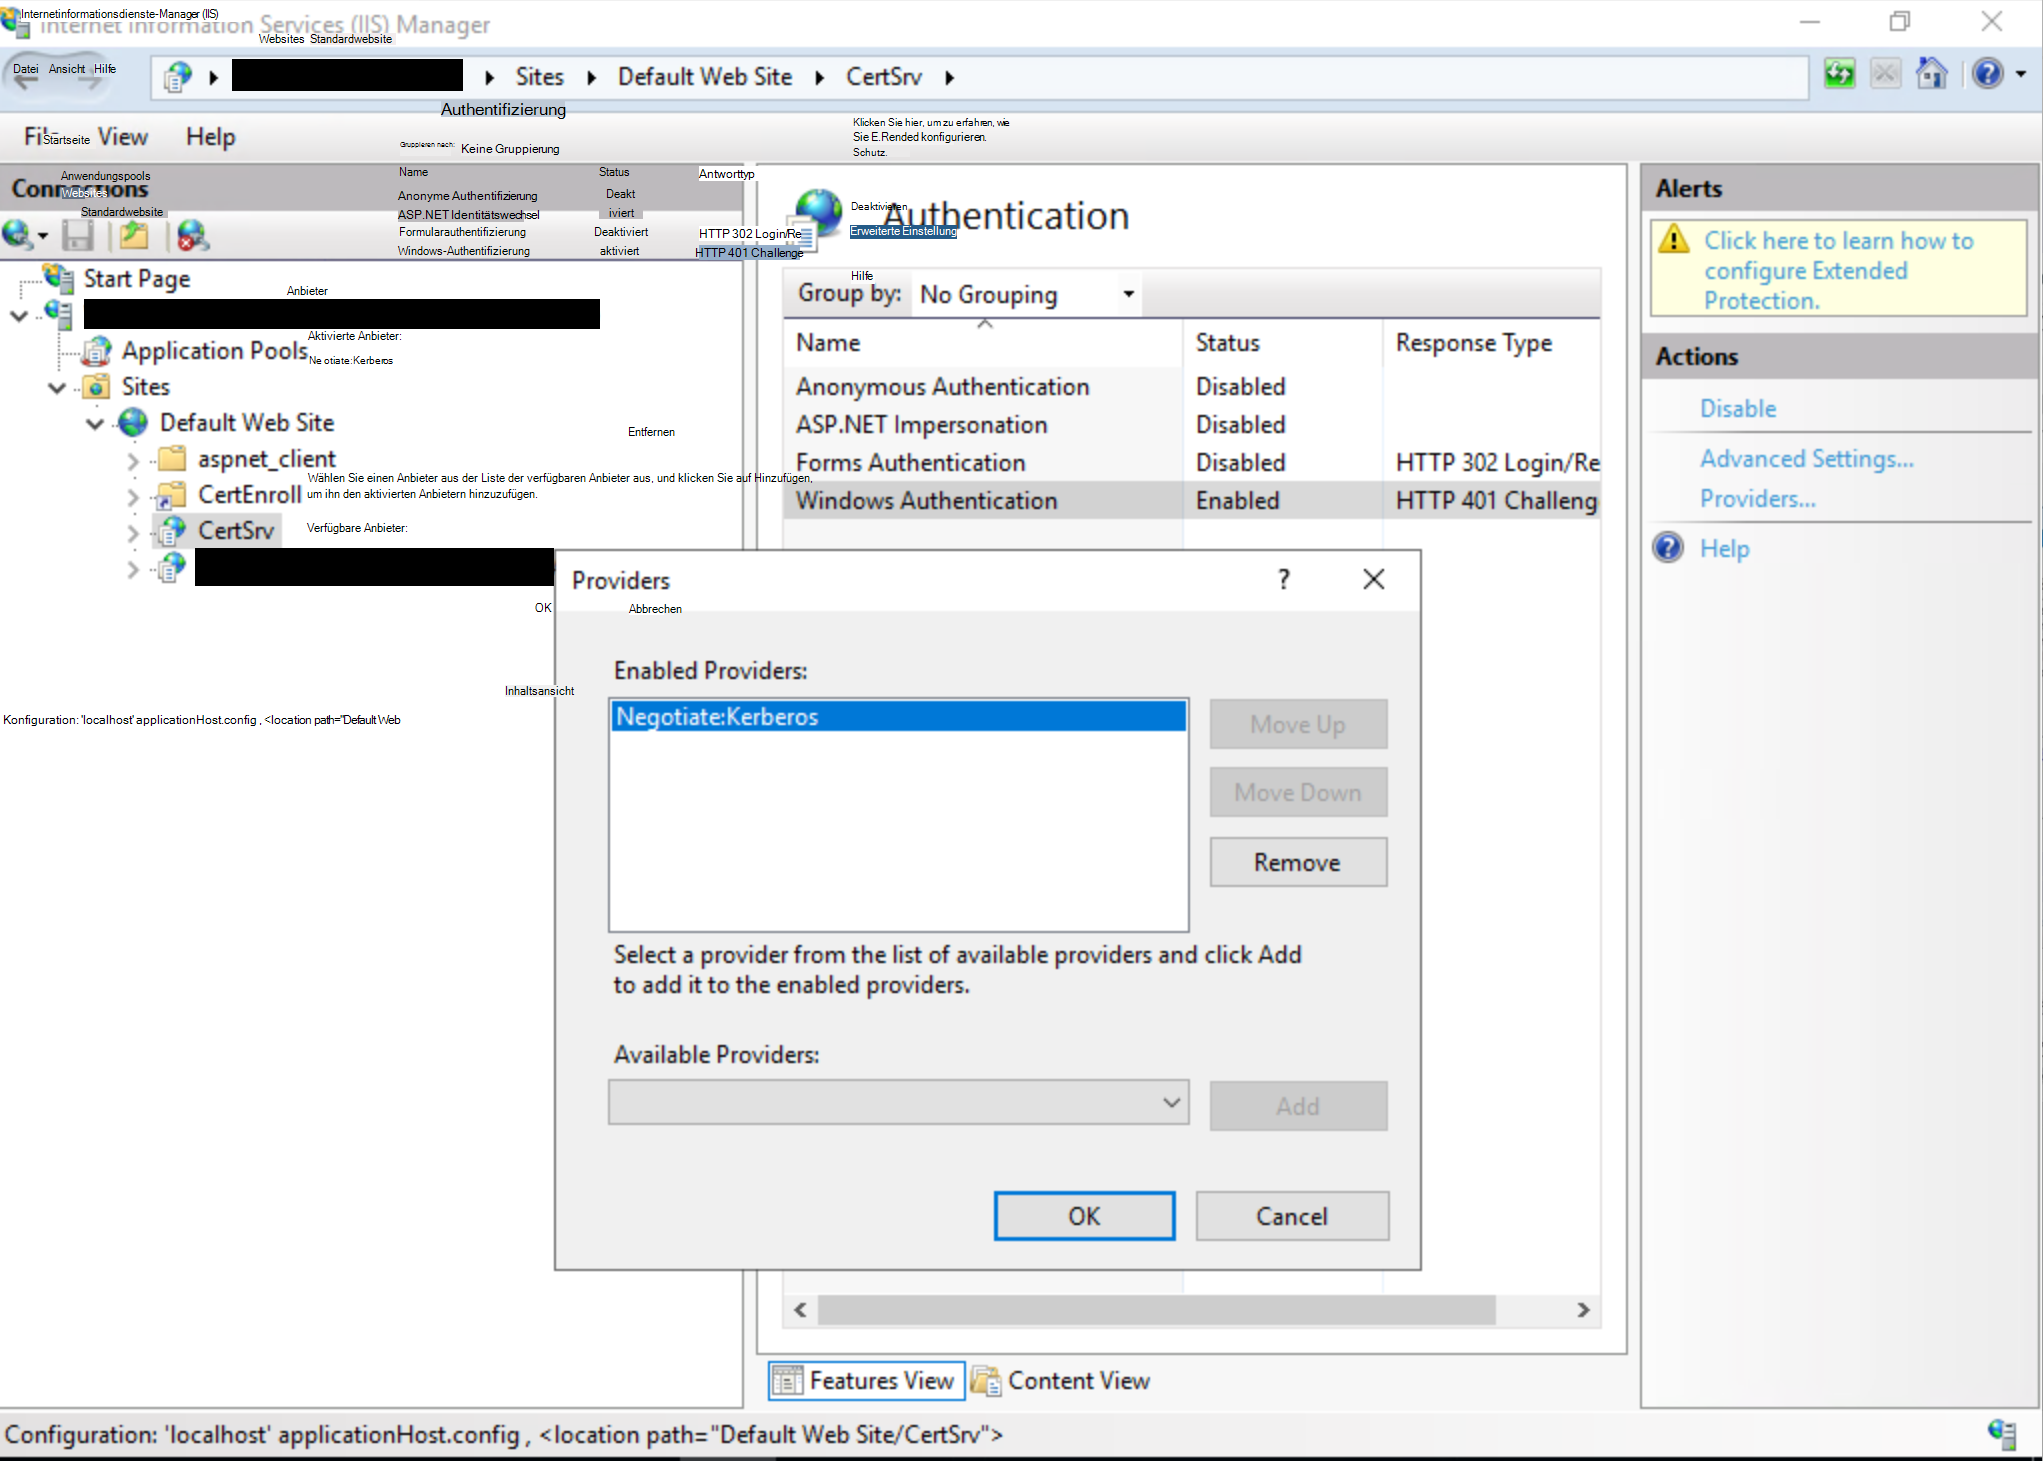Collapse the server tree node
This screenshot has height=1461, width=2043.
coord(19,315)
